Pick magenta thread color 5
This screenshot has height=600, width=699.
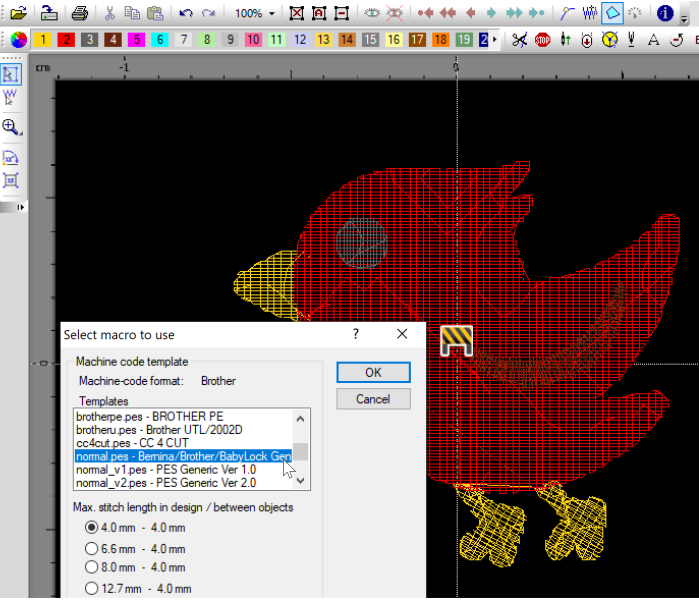[136, 40]
